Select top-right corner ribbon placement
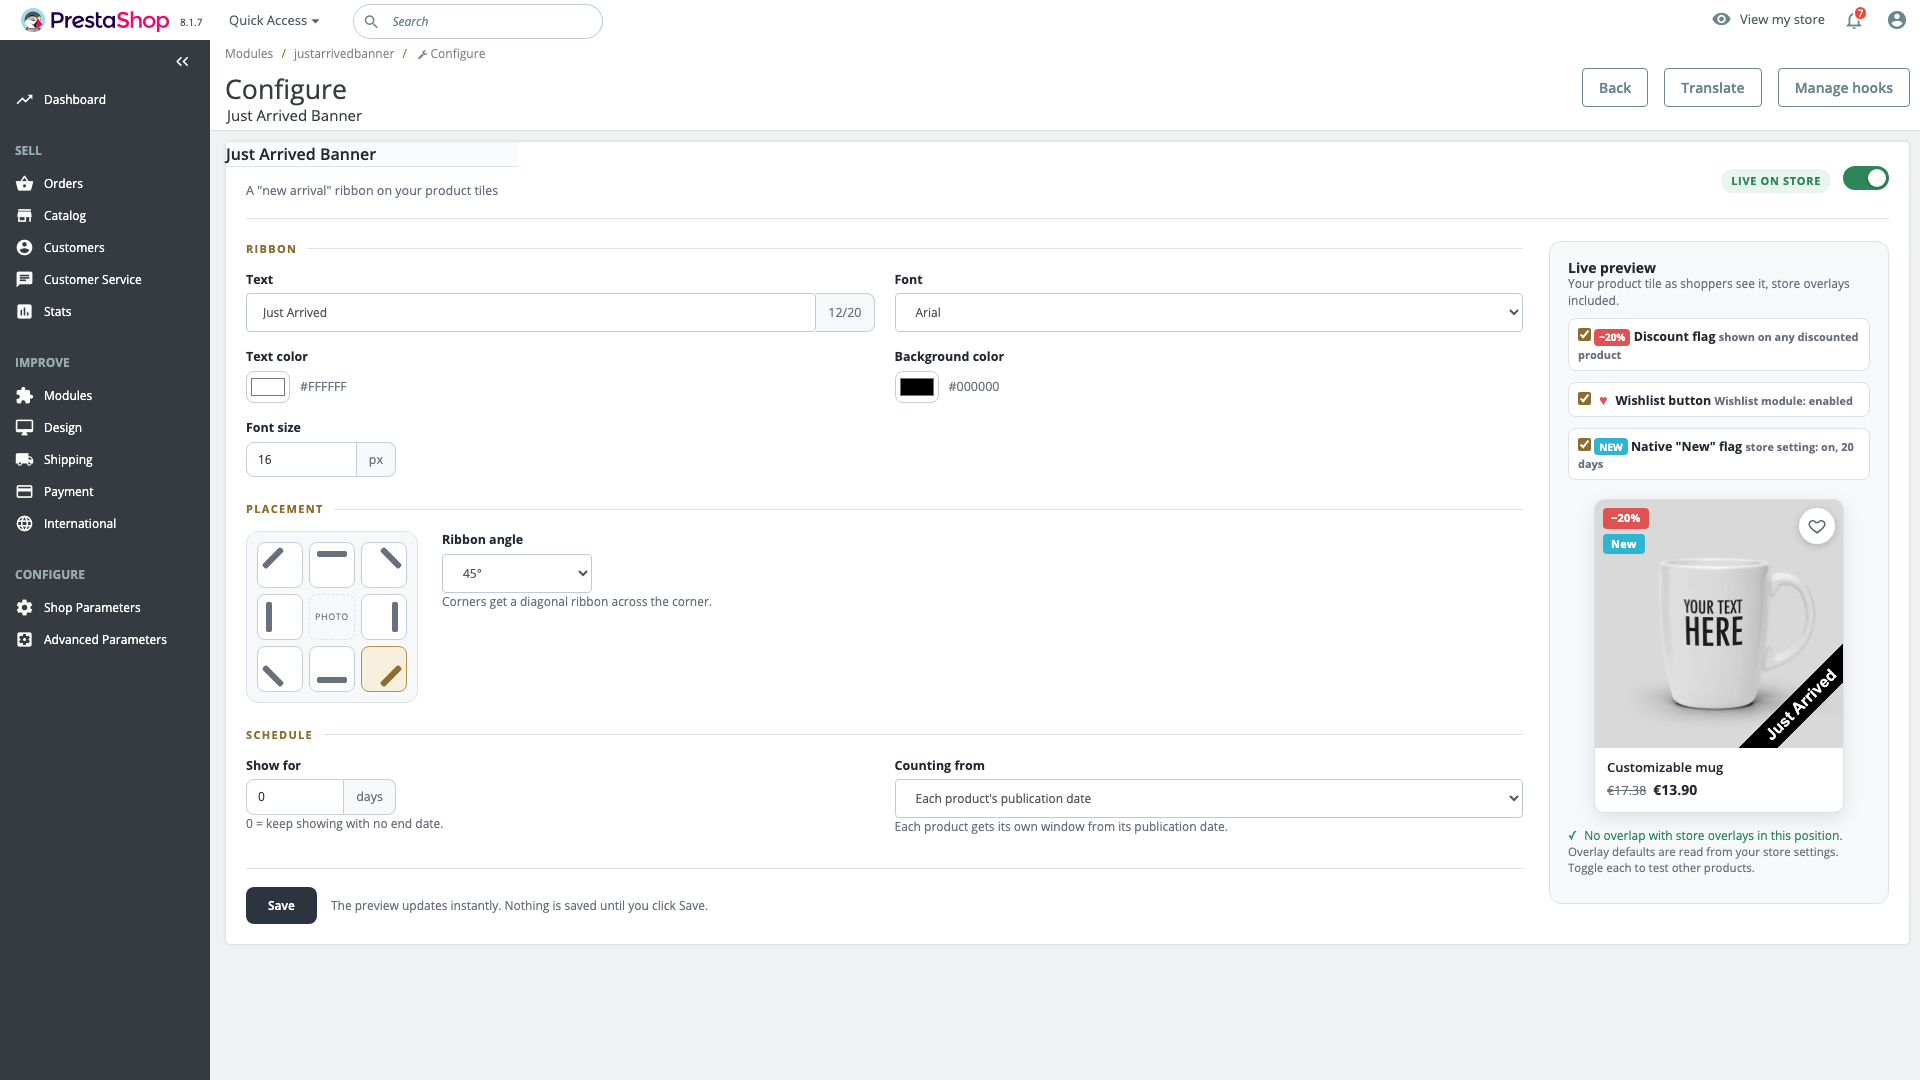Screen dimensions: 1920x1080 click(384, 565)
